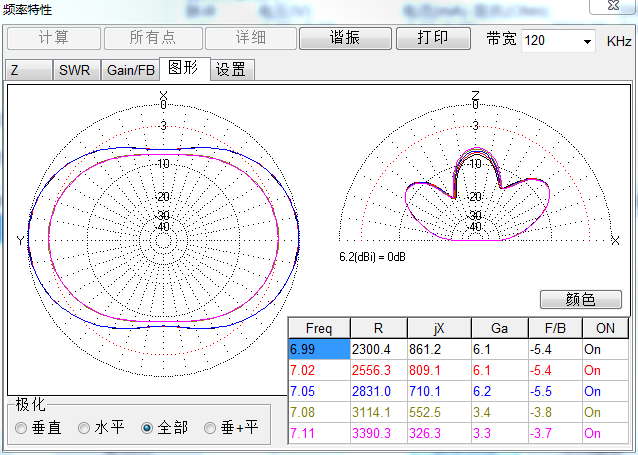638x455 pixels.
Task: Toggle the On cell in the 7.08 row
Action: pyautogui.click(x=605, y=412)
